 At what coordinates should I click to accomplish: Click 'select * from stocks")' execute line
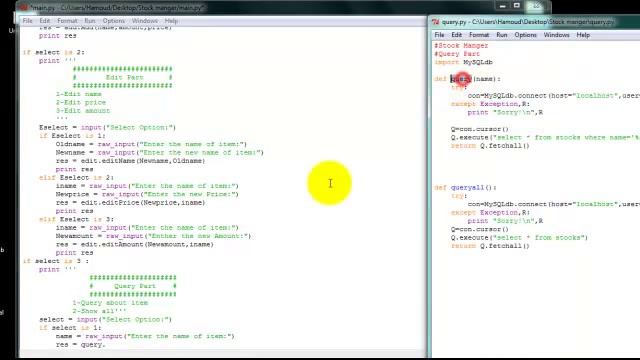click(519, 238)
